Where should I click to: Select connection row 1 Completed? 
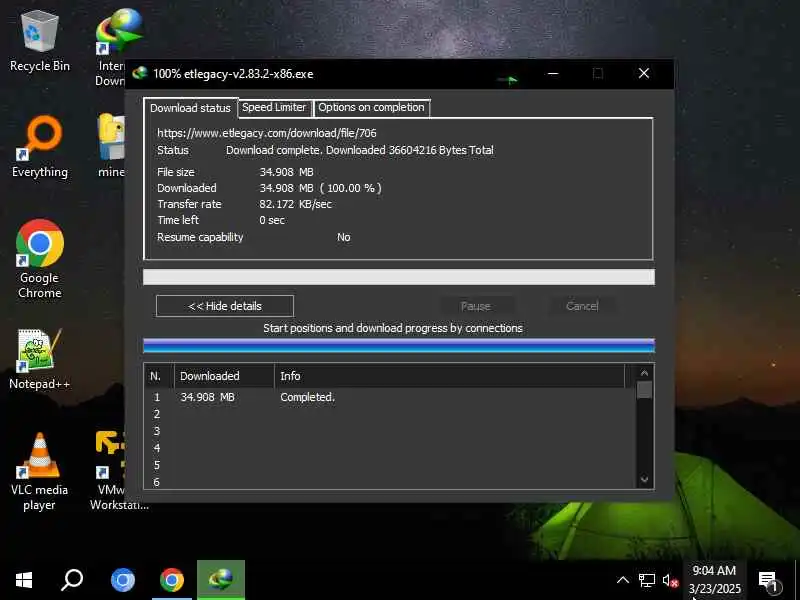390,397
